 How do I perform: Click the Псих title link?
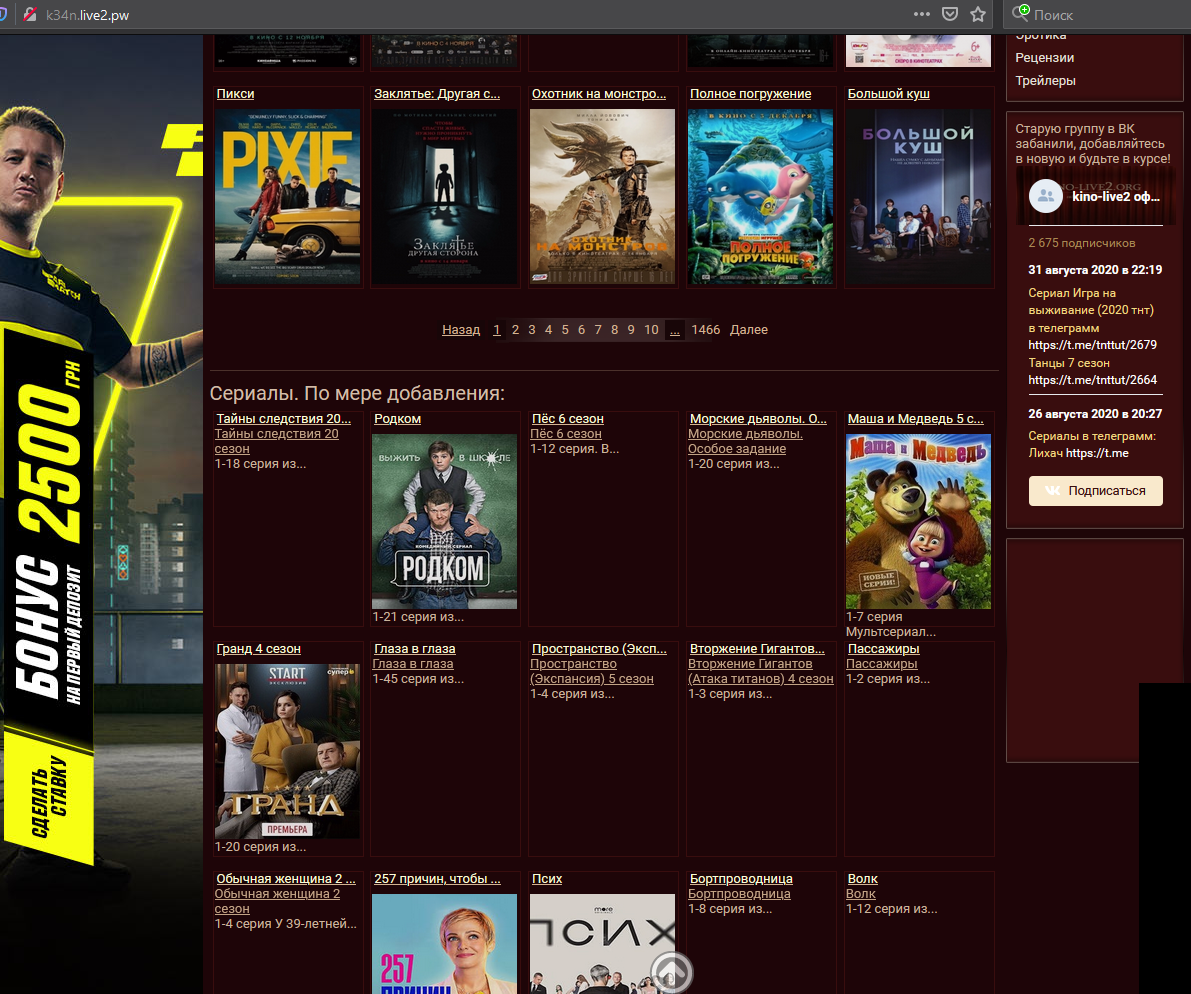(547, 879)
